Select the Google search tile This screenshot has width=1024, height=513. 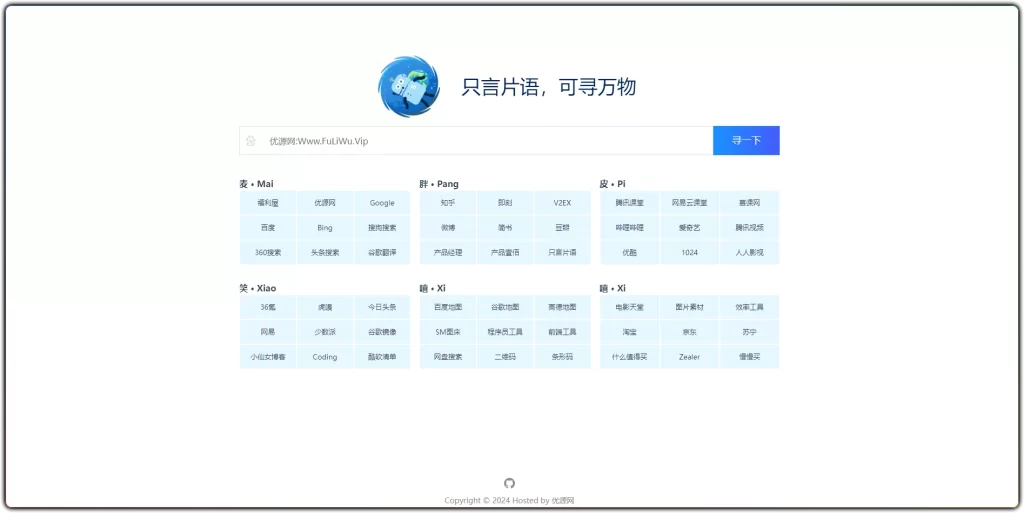[382, 203]
